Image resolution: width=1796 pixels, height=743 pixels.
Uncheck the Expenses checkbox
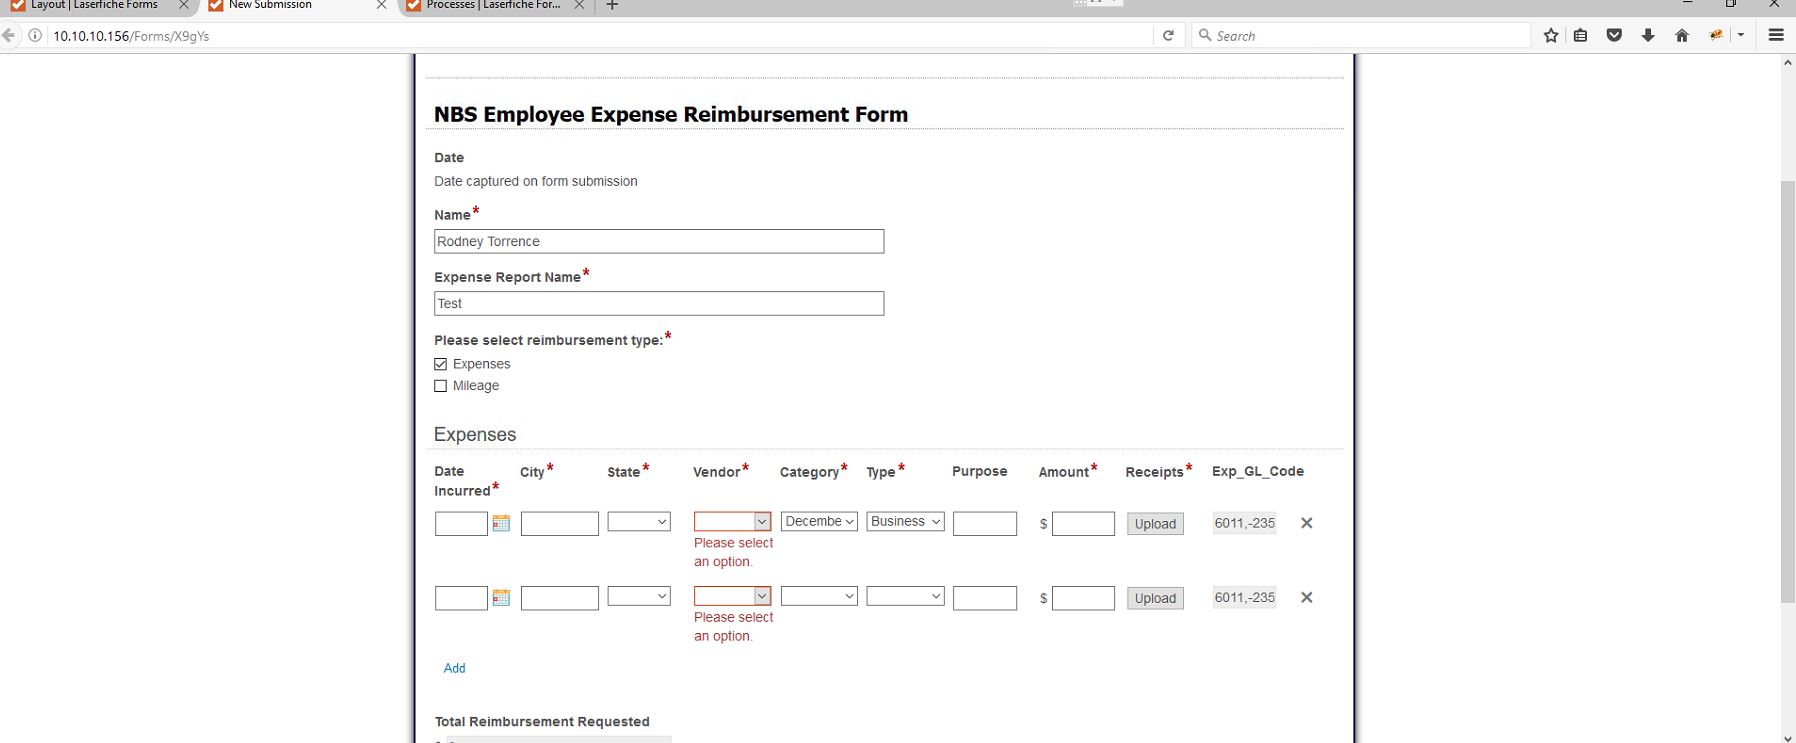click(441, 364)
